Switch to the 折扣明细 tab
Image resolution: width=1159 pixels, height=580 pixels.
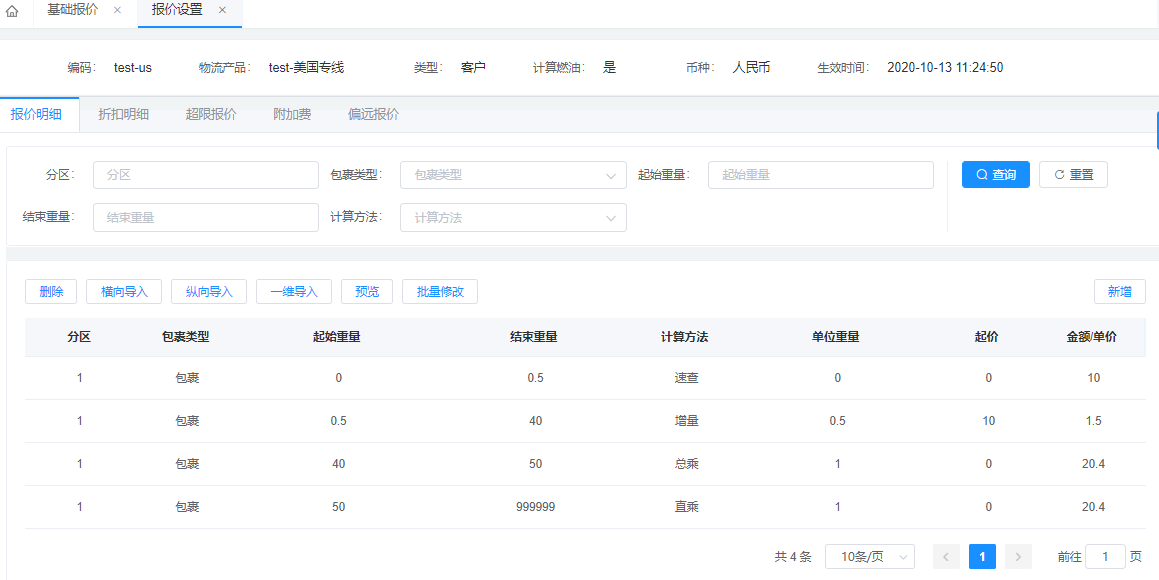(123, 114)
